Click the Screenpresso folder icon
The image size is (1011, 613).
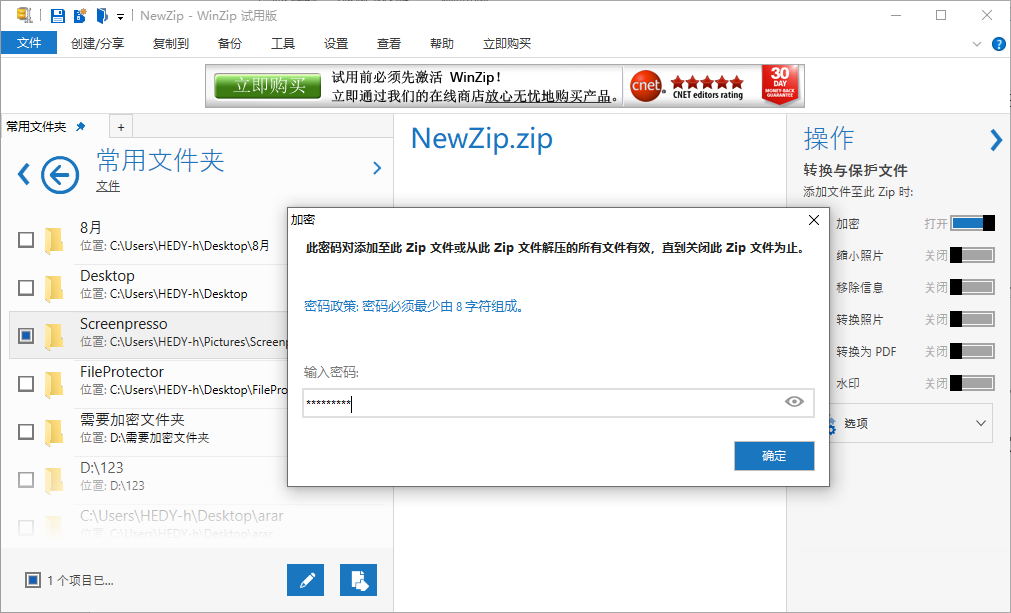pyautogui.click(x=54, y=336)
